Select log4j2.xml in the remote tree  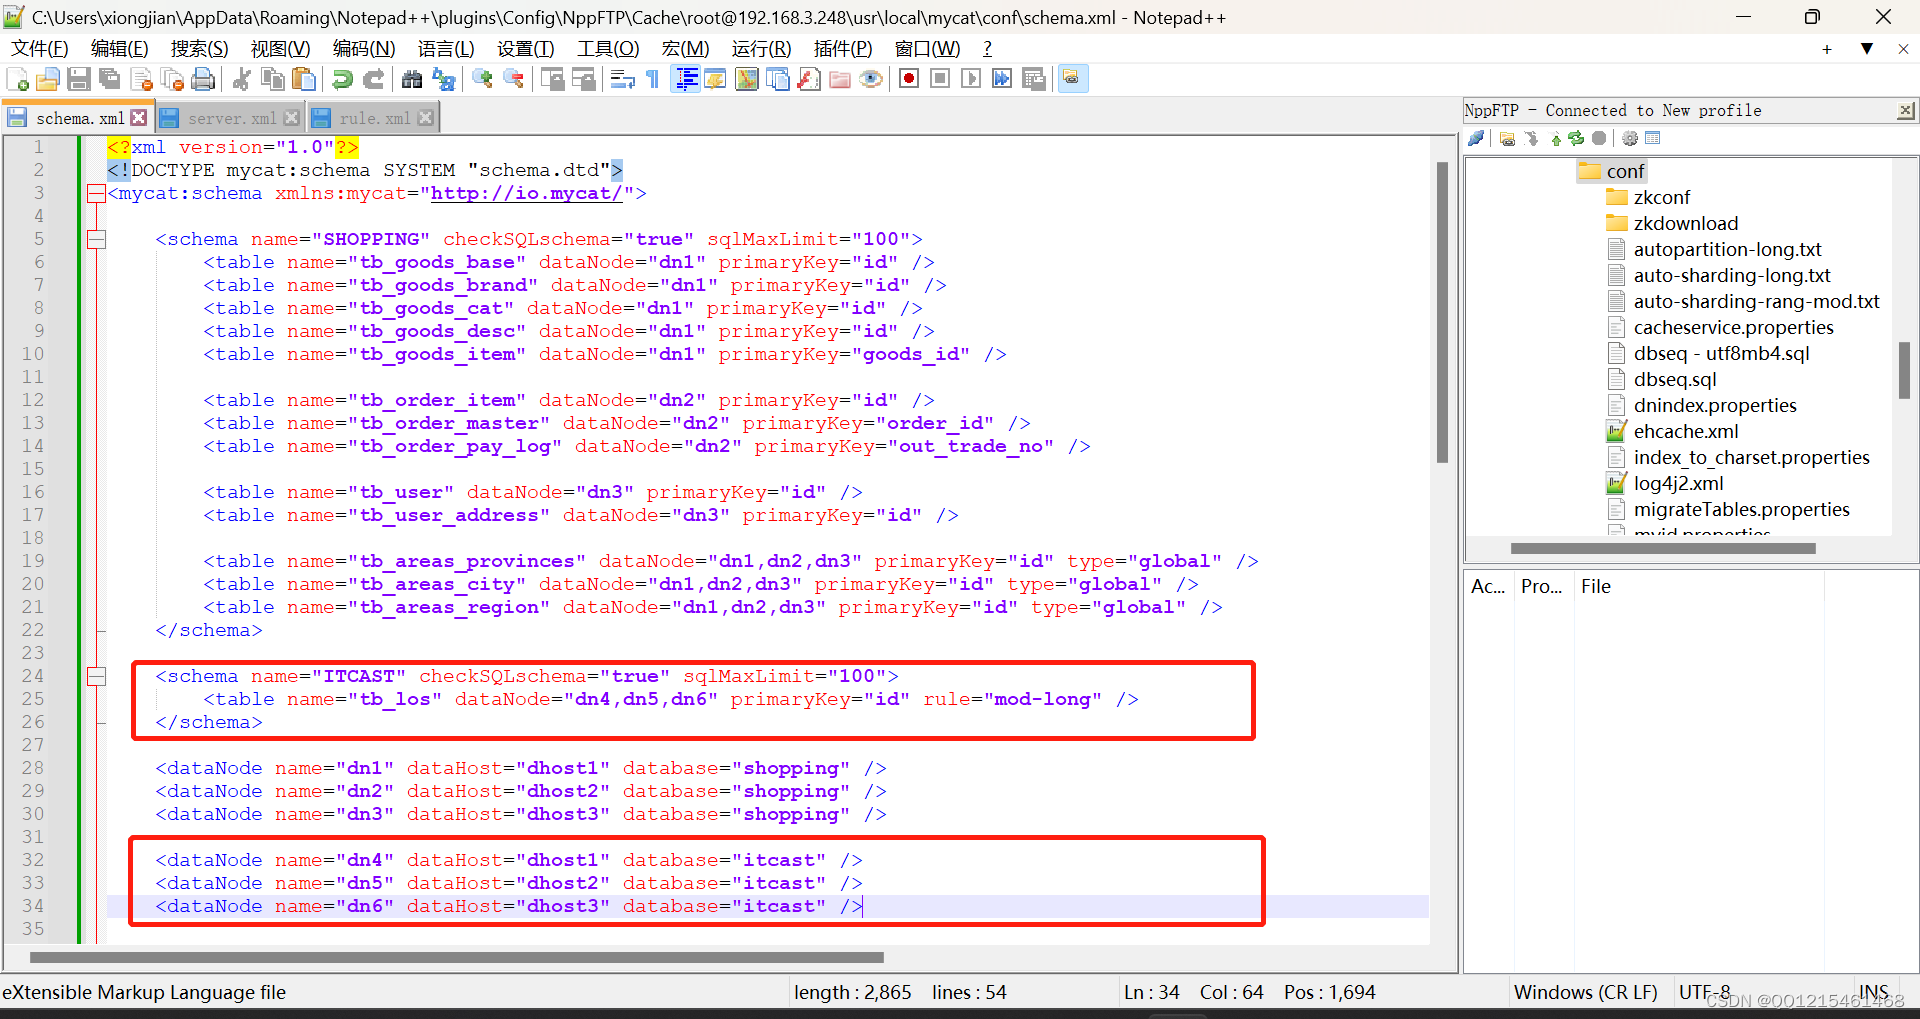coord(1678,484)
